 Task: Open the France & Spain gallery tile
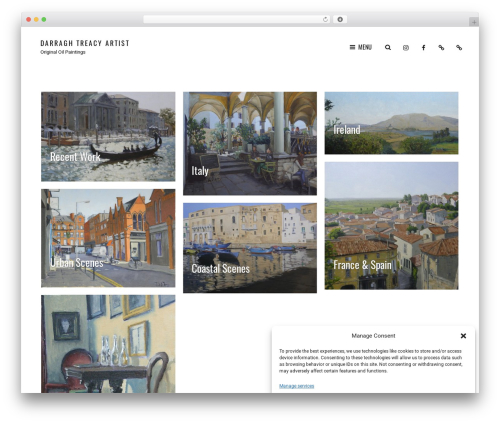point(391,226)
